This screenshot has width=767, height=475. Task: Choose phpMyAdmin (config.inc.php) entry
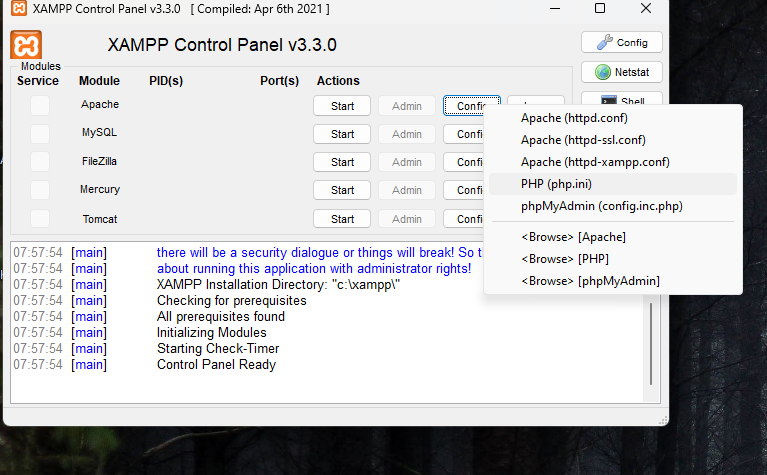(612, 206)
